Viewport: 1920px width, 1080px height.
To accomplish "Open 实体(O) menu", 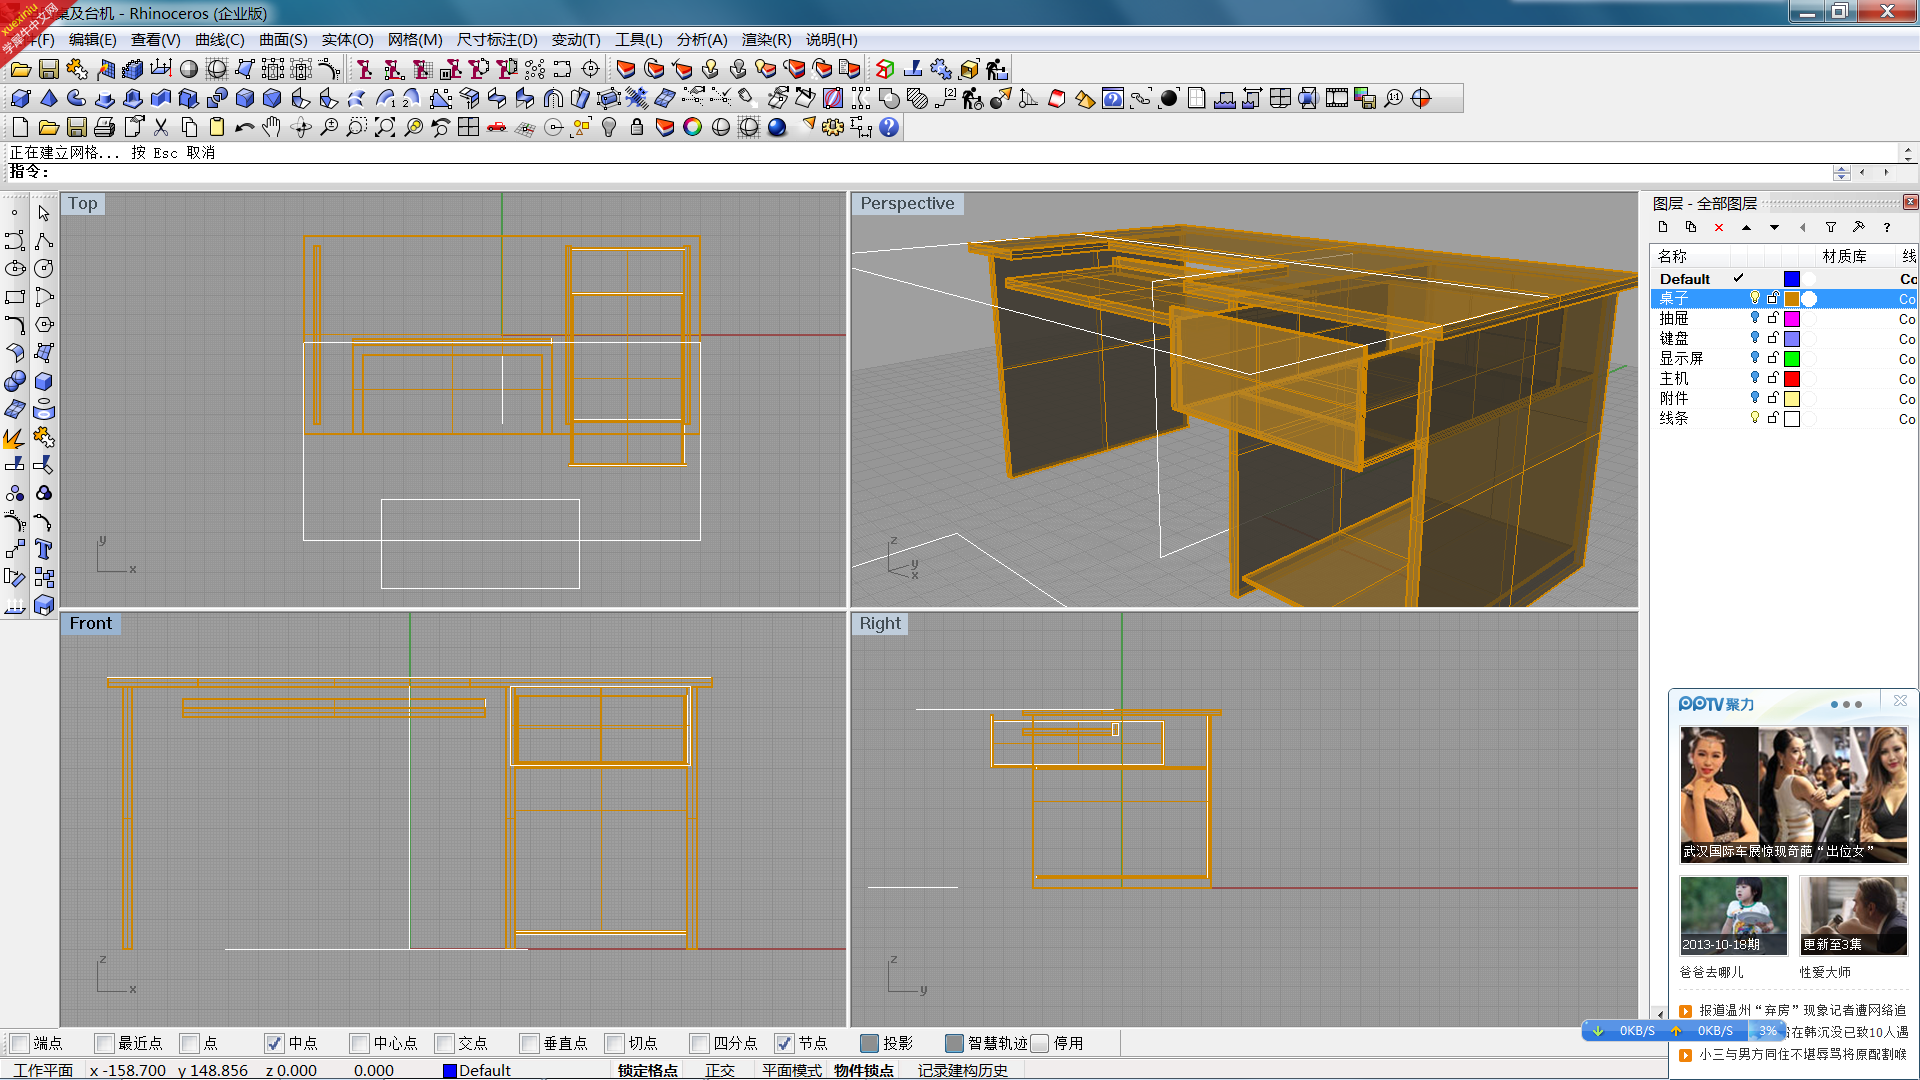I will (347, 40).
